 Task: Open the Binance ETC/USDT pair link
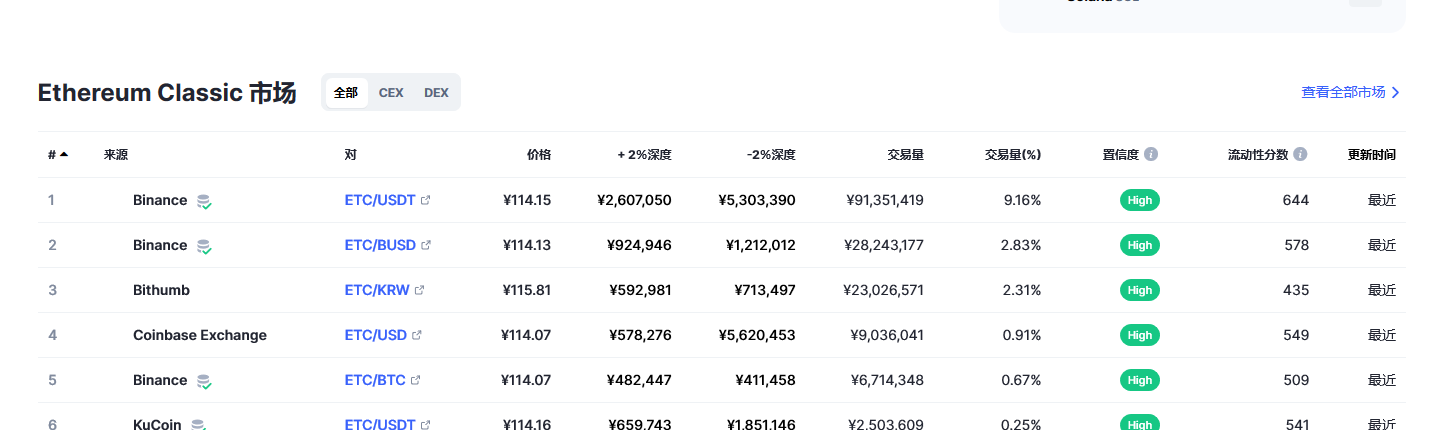click(380, 200)
